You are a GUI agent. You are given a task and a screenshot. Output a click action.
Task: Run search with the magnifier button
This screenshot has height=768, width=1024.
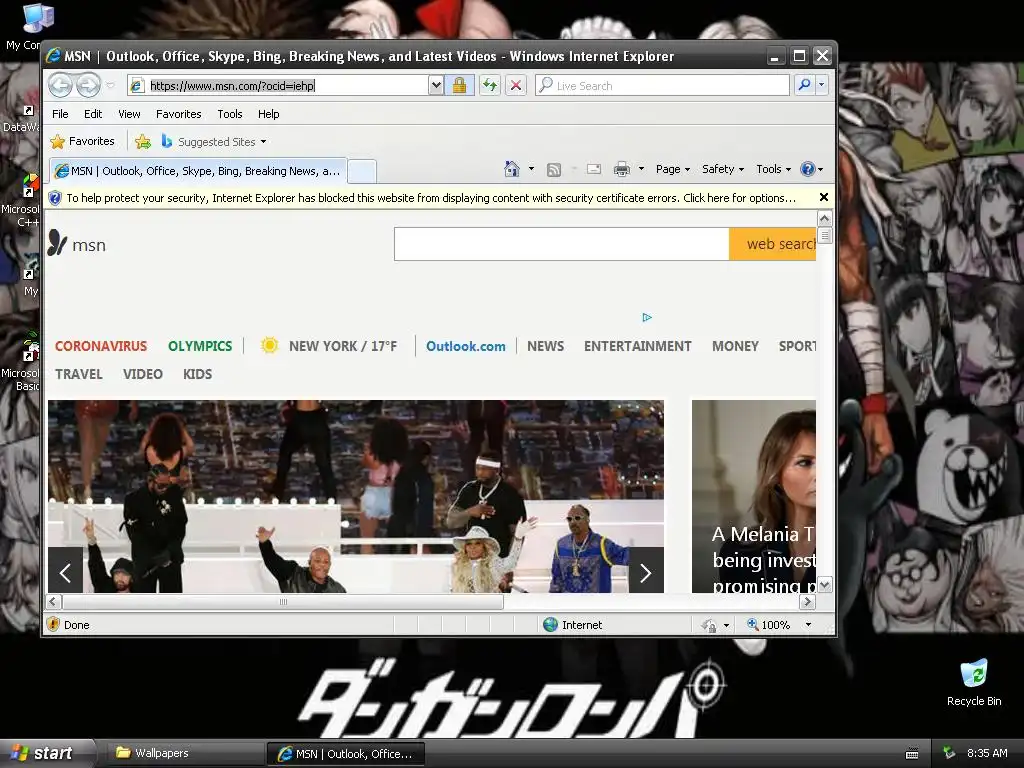tap(805, 85)
